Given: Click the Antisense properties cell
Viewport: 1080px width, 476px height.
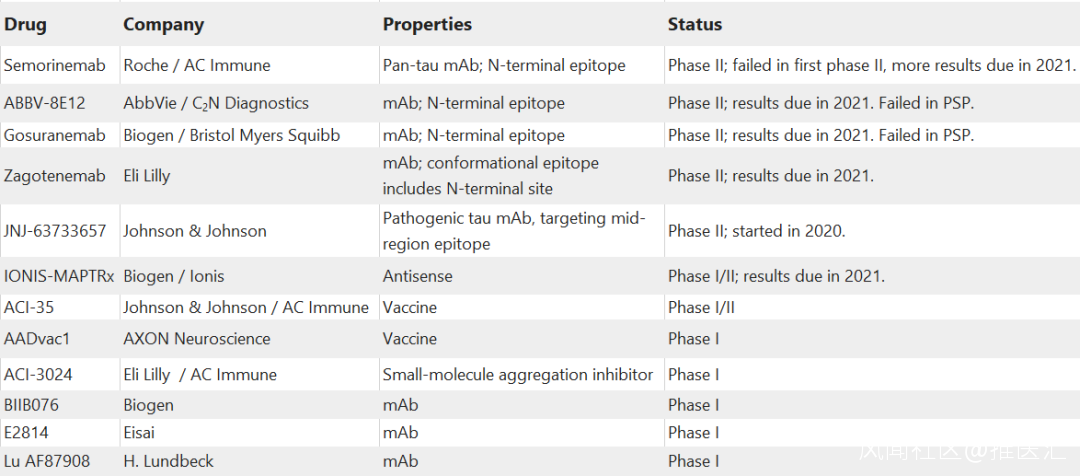Looking at the screenshot, I should point(417,276).
